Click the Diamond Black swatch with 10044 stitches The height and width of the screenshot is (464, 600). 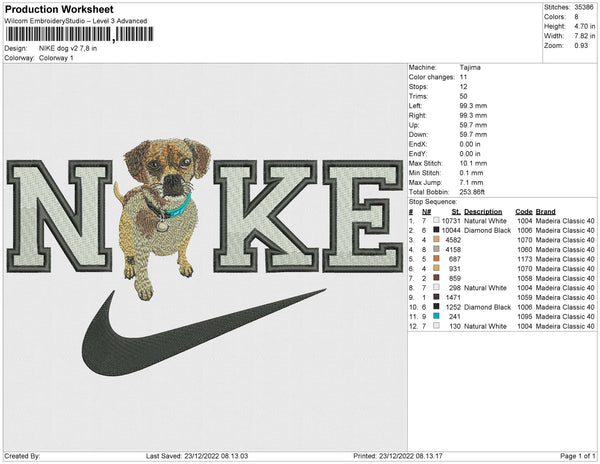(x=436, y=230)
